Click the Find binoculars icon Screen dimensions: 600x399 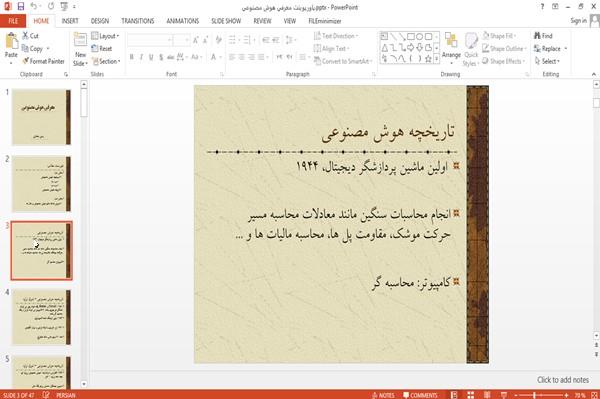click(537, 36)
